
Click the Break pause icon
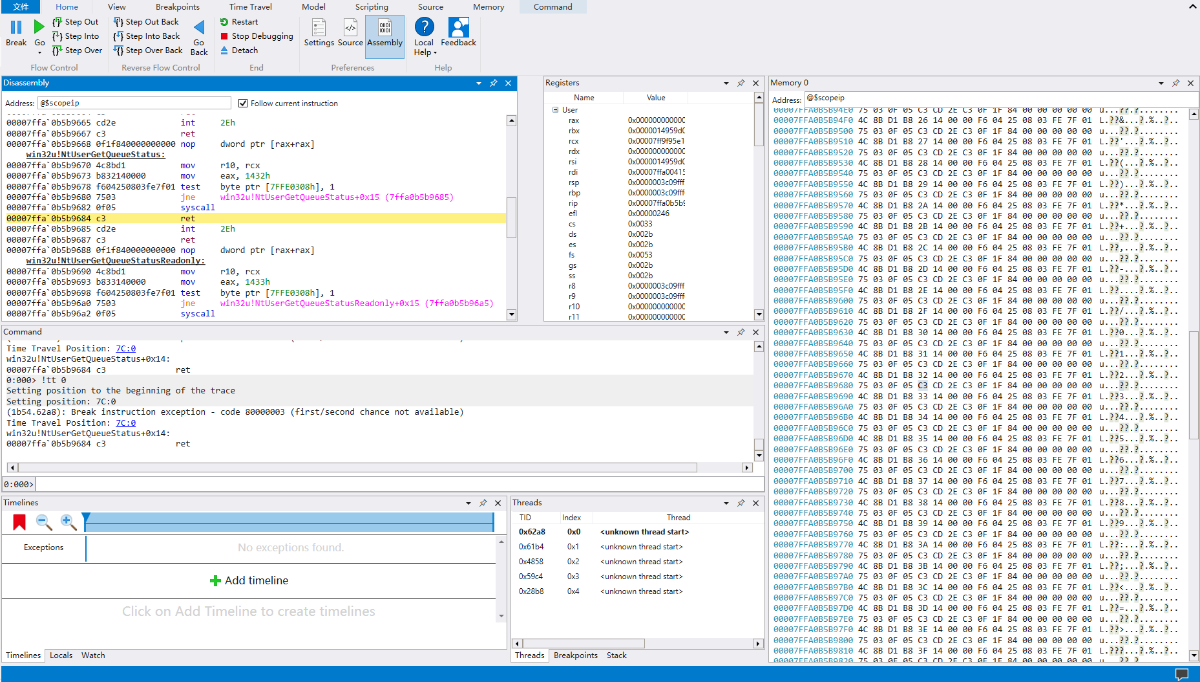[16, 28]
